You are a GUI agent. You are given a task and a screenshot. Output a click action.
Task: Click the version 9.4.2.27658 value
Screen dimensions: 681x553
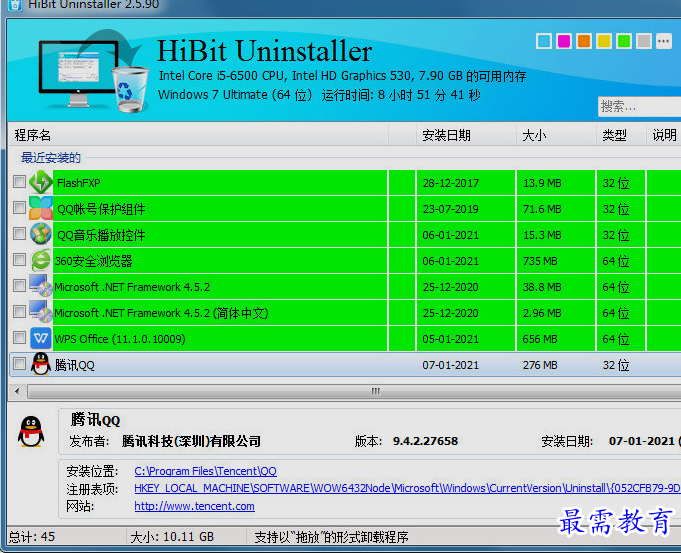click(425, 441)
